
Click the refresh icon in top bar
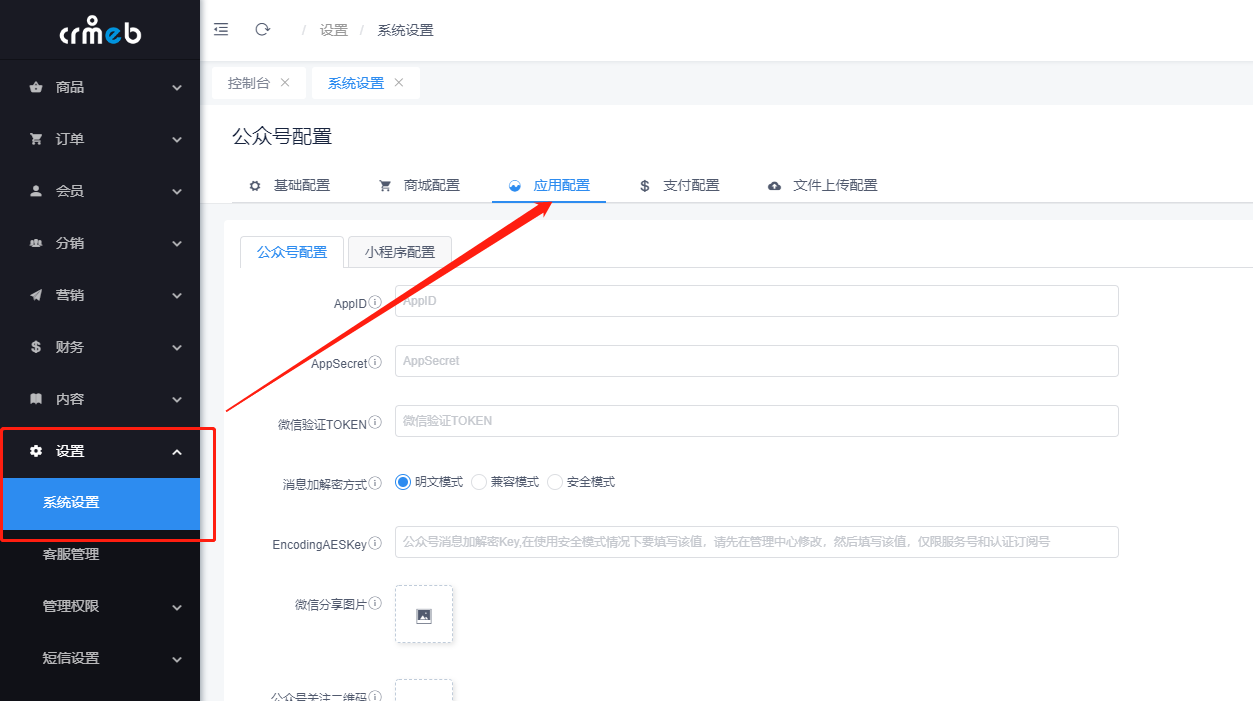tap(263, 30)
